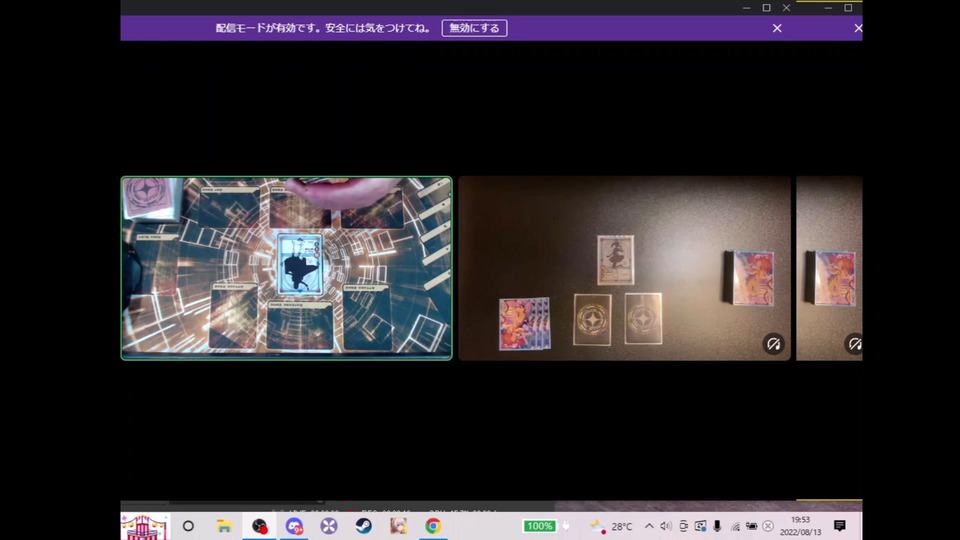Open the volume speaker tray icon
The image size is (960, 540).
tap(666, 526)
